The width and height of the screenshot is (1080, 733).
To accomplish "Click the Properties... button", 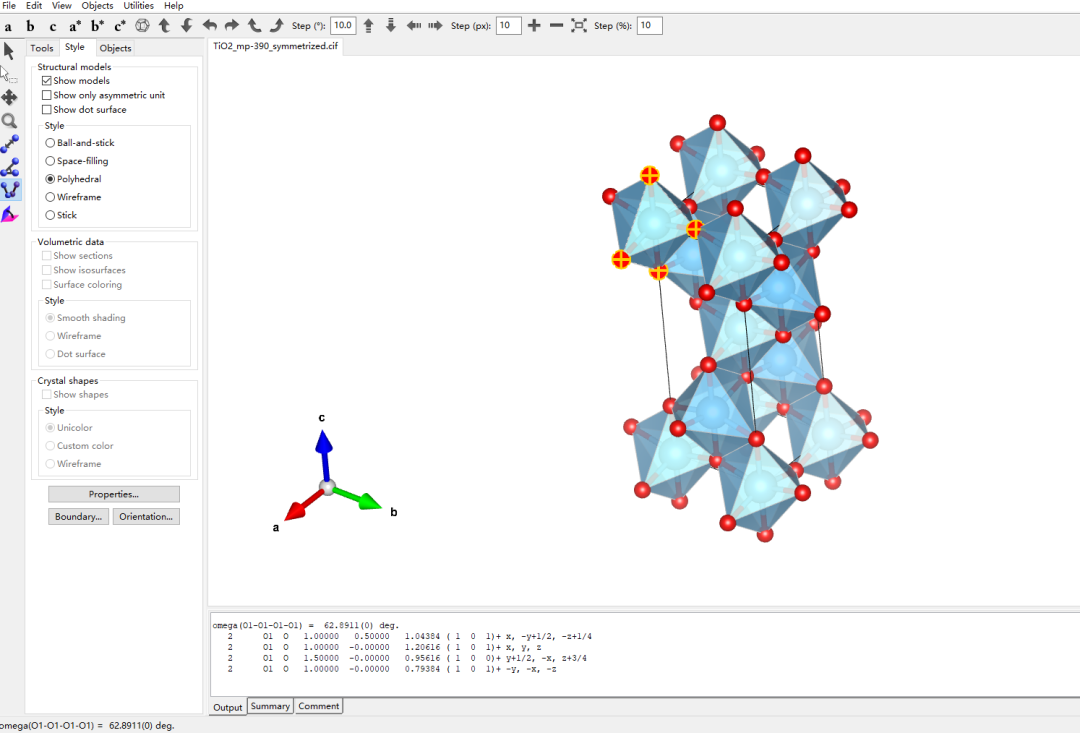I will [x=114, y=494].
